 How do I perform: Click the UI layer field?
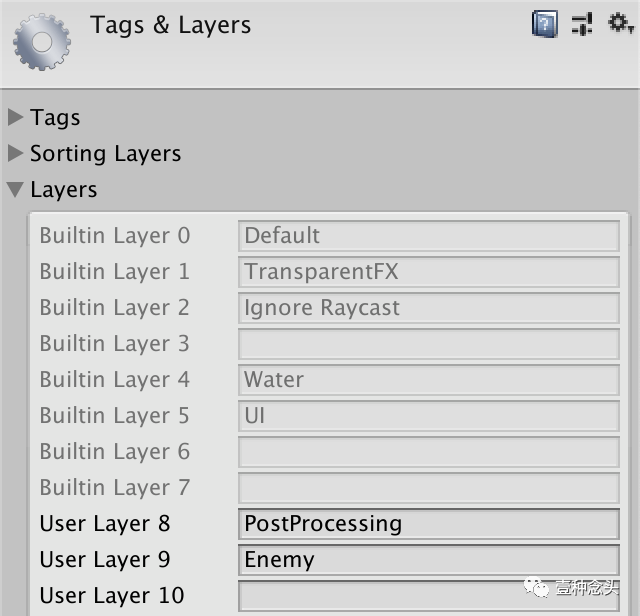click(429, 416)
